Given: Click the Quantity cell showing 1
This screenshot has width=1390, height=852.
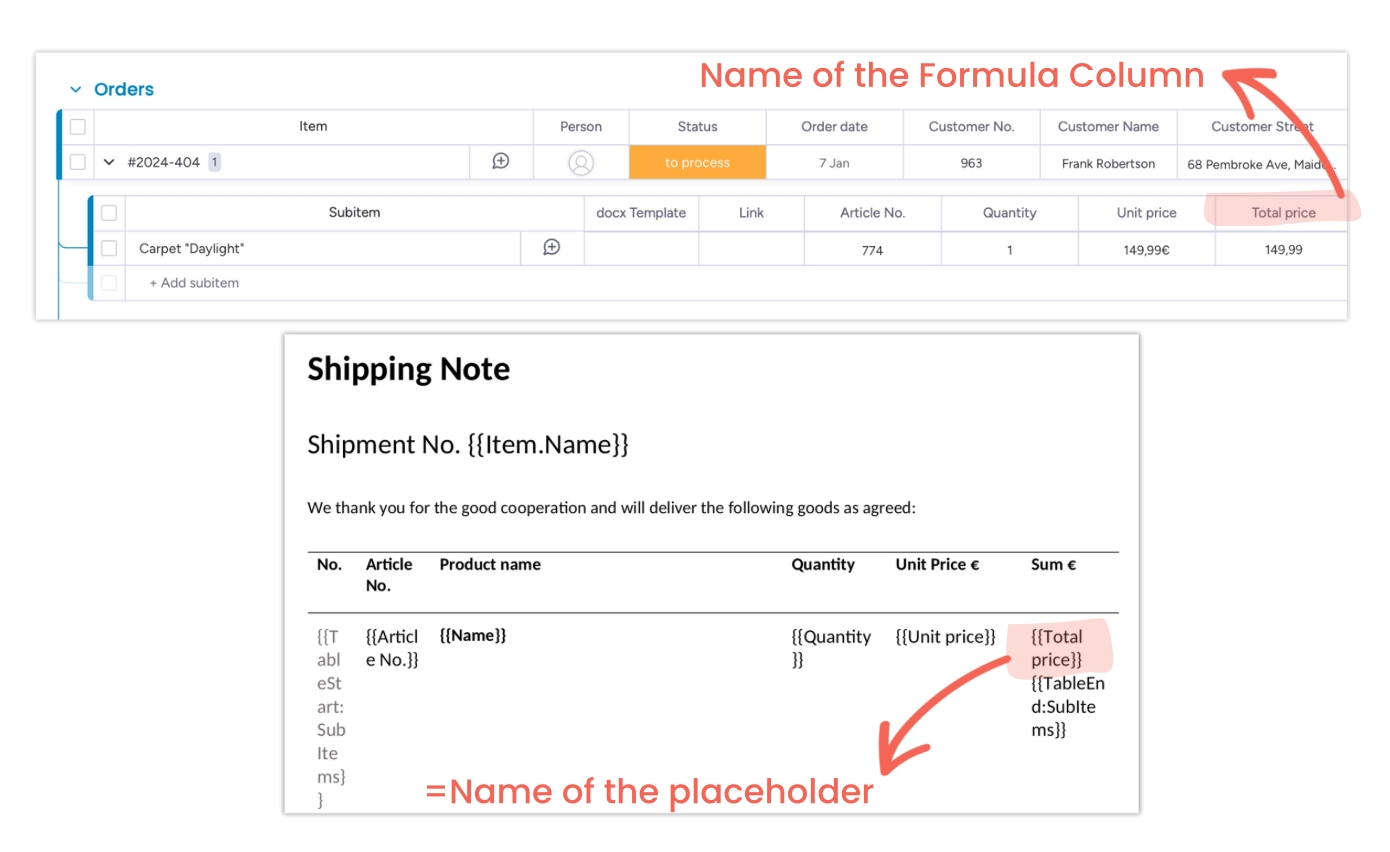Looking at the screenshot, I should click(x=1009, y=250).
